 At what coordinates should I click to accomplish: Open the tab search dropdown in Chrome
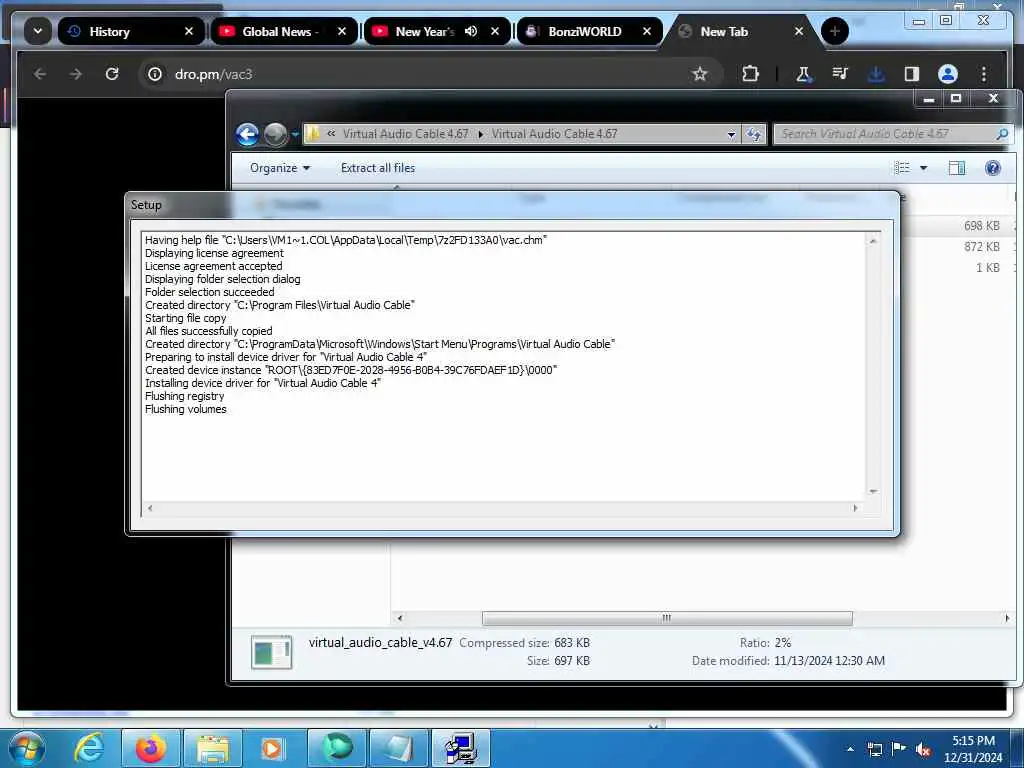(38, 31)
